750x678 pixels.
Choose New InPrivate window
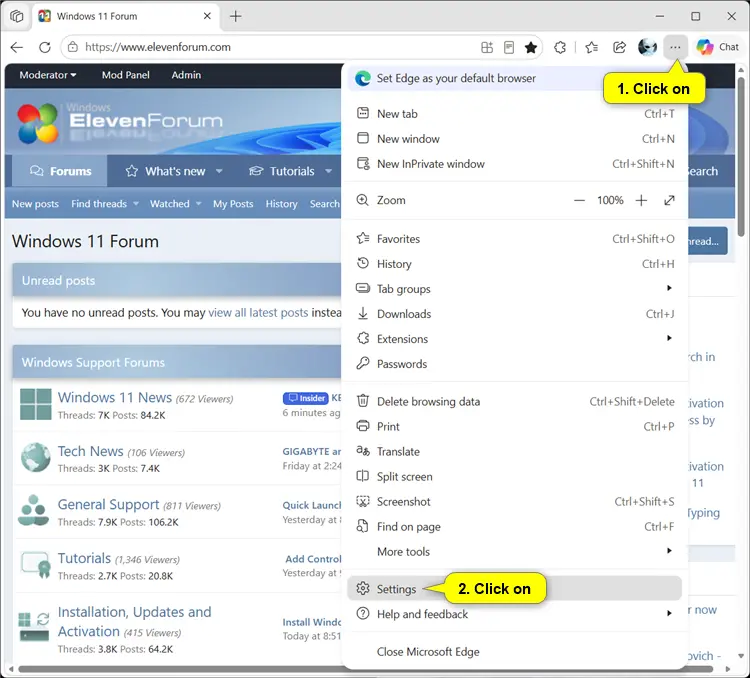coord(516,164)
